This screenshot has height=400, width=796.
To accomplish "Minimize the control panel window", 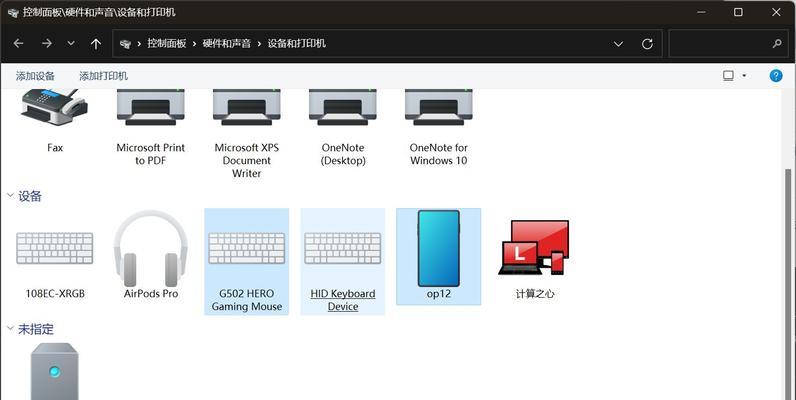I will 702,12.
